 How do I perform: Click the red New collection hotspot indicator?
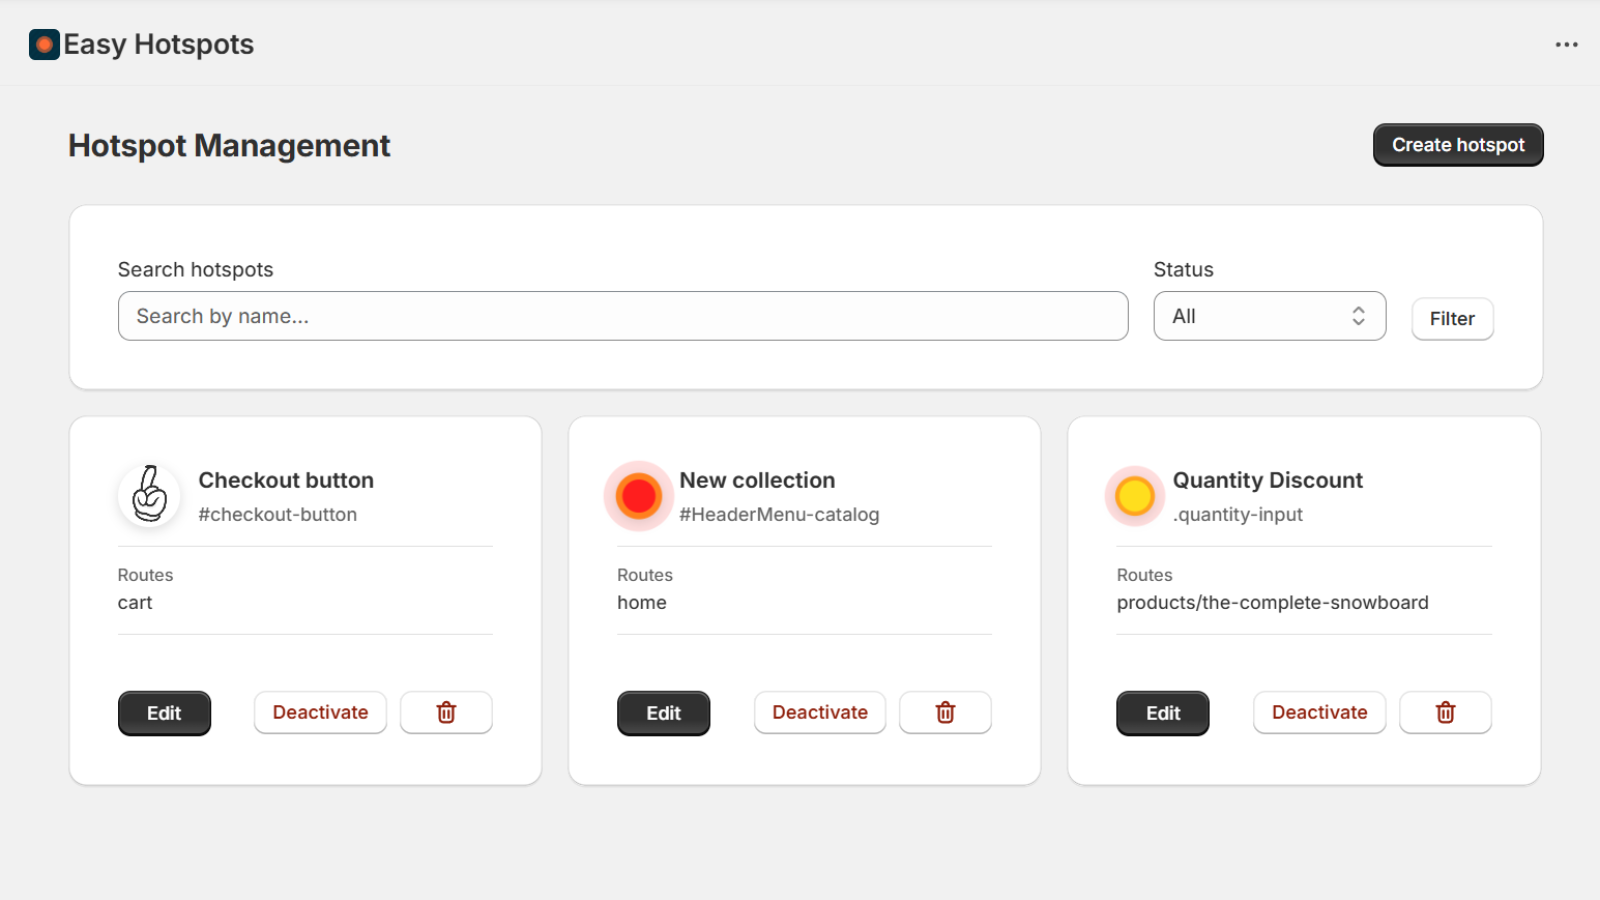pyautogui.click(x=638, y=496)
